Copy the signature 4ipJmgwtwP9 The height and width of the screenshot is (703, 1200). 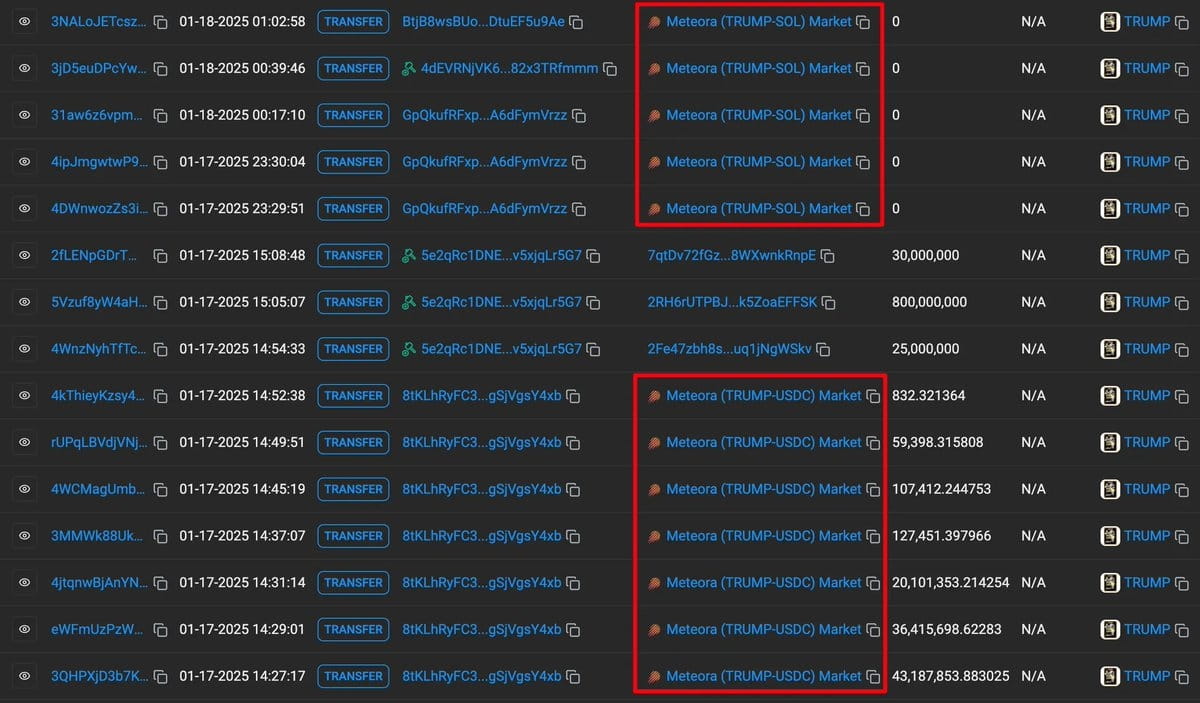coord(161,162)
